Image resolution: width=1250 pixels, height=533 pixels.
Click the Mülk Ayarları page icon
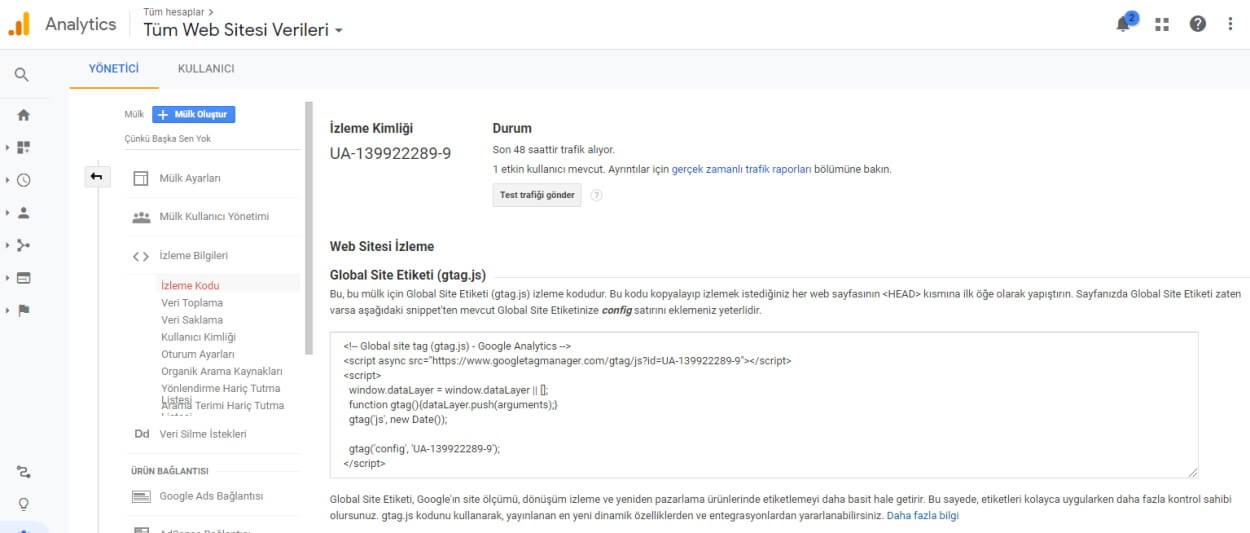point(141,178)
